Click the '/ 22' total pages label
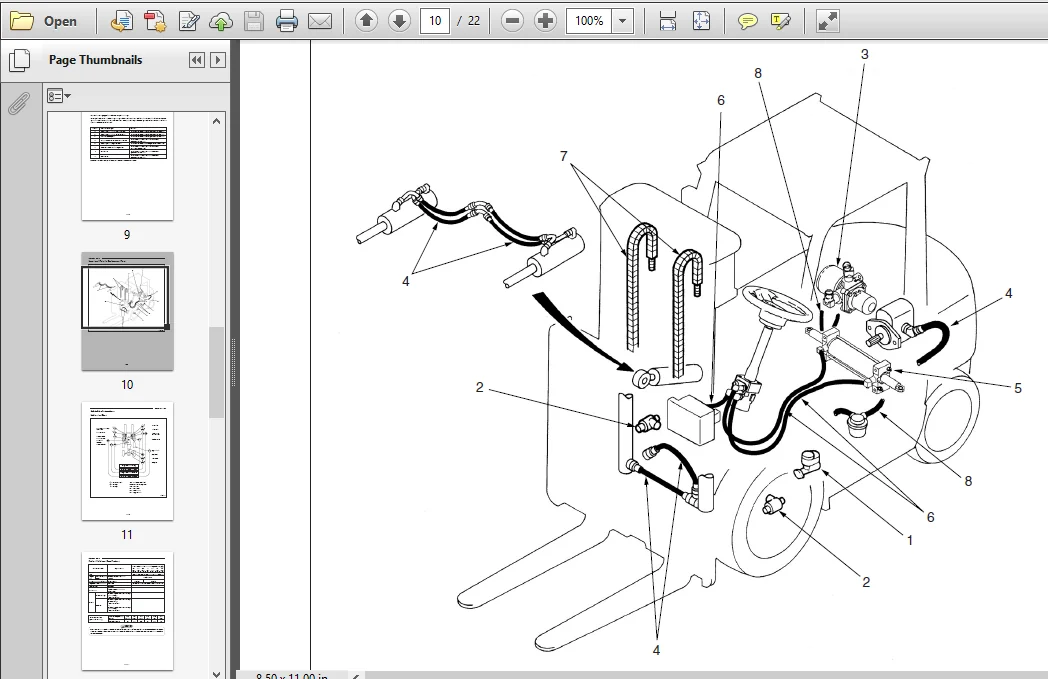The width and height of the screenshot is (1048, 679). 469,21
